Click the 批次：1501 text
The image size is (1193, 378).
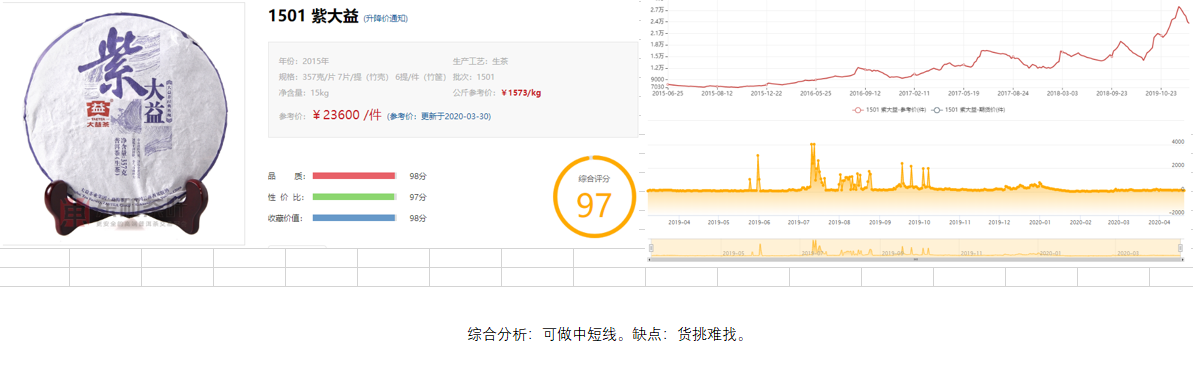click(473, 77)
